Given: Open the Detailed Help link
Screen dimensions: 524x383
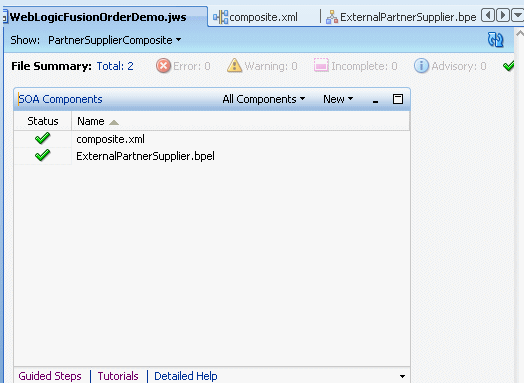Looking at the screenshot, I should (186, 376).
